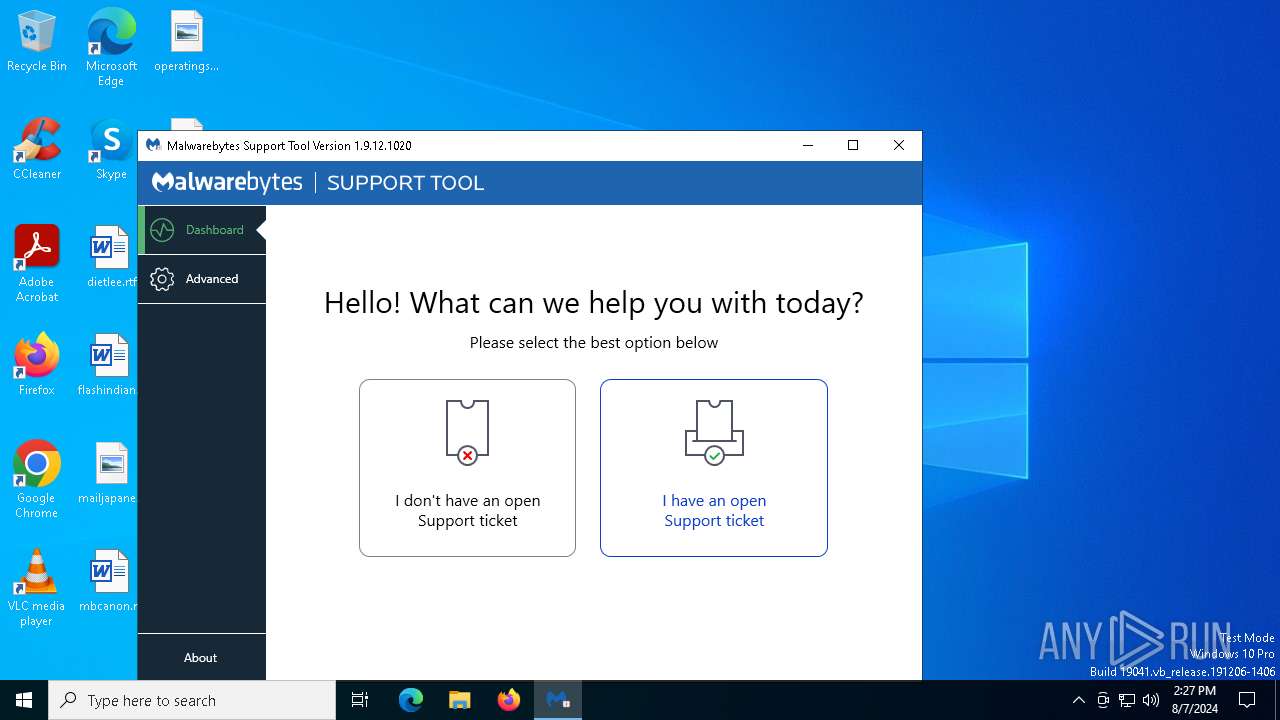1280x720 pixels.
Task: Choose 'I don't have an open Support ticket'
Action: click(467, 468)
